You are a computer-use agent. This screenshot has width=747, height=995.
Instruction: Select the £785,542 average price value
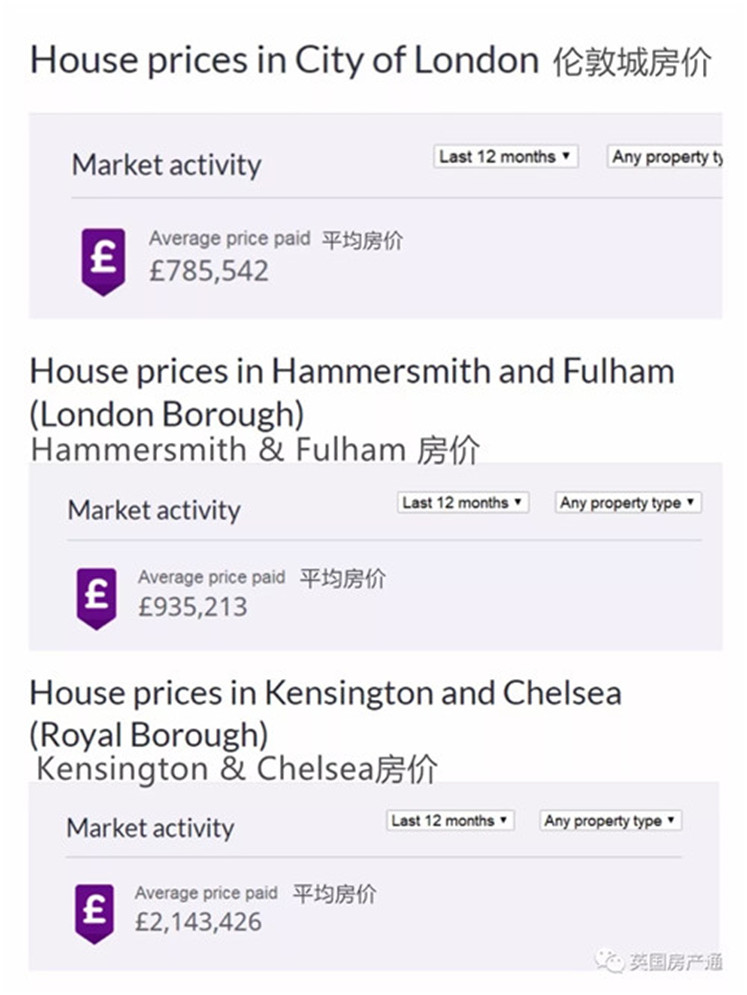click(209, 271)
